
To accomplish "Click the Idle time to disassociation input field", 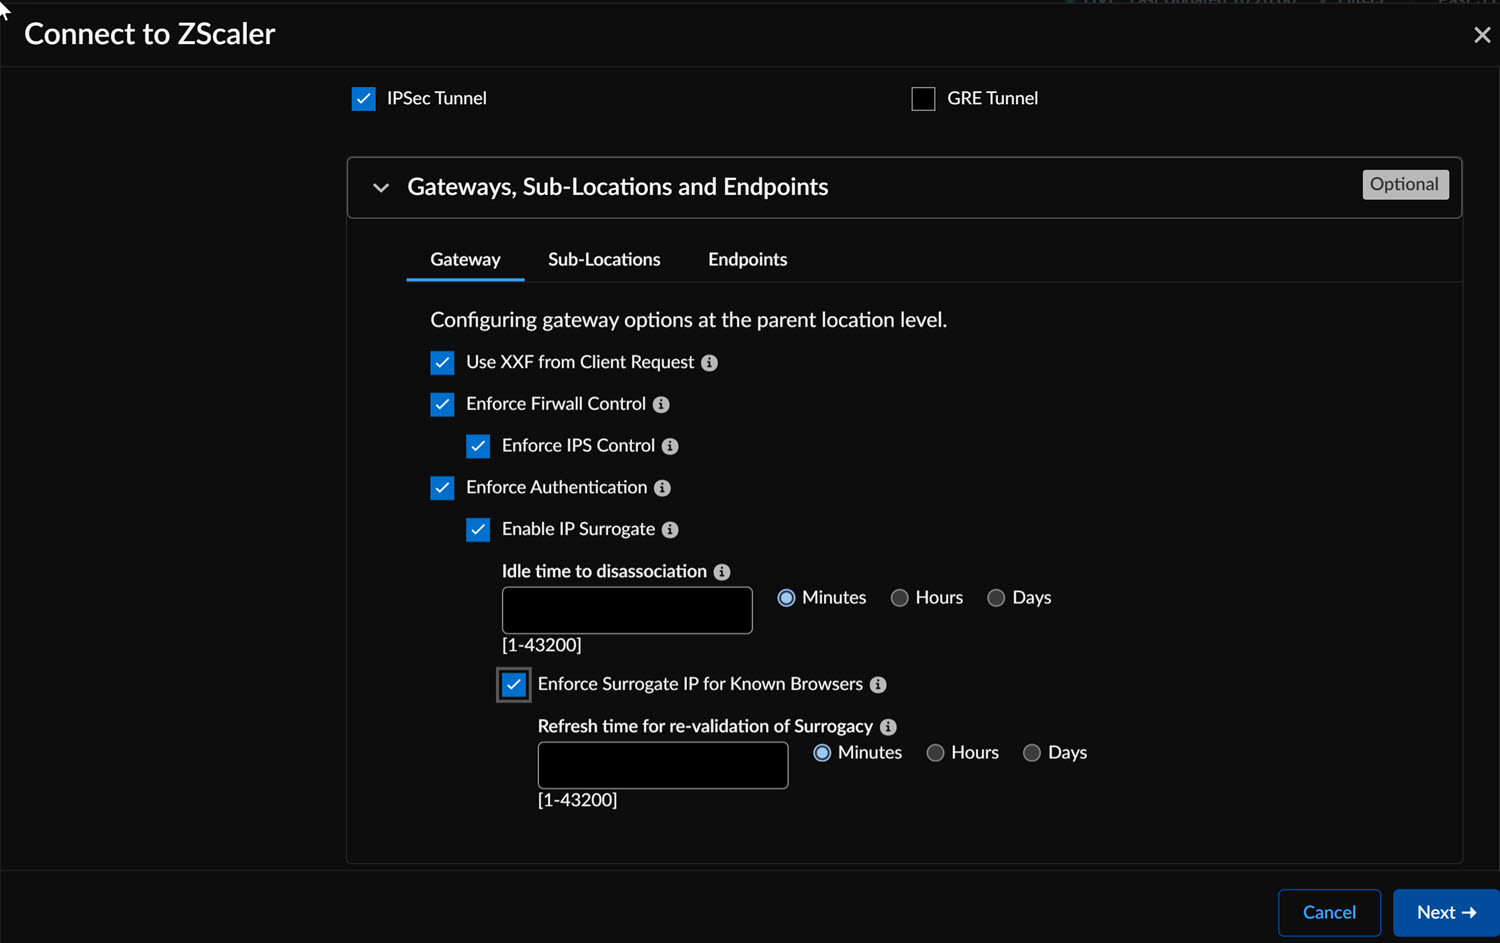I will [x=627, y=610].
